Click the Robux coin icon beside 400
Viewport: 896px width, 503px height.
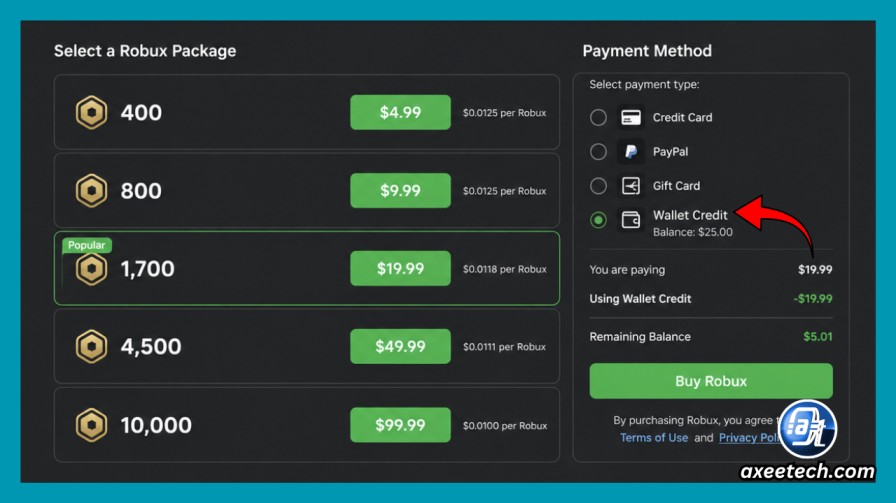click(x=91, y=113)
